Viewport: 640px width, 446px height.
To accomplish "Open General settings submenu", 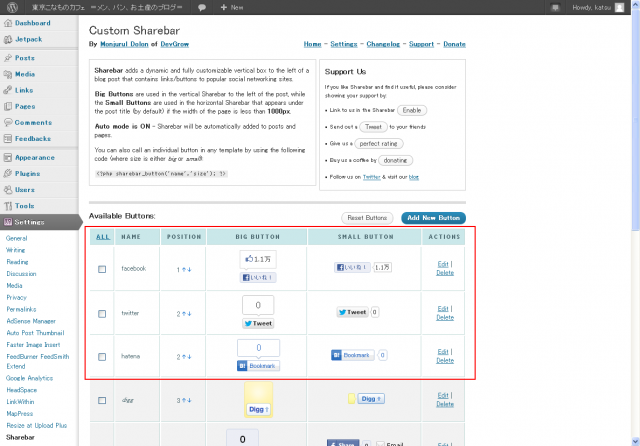I will (16, 238).
